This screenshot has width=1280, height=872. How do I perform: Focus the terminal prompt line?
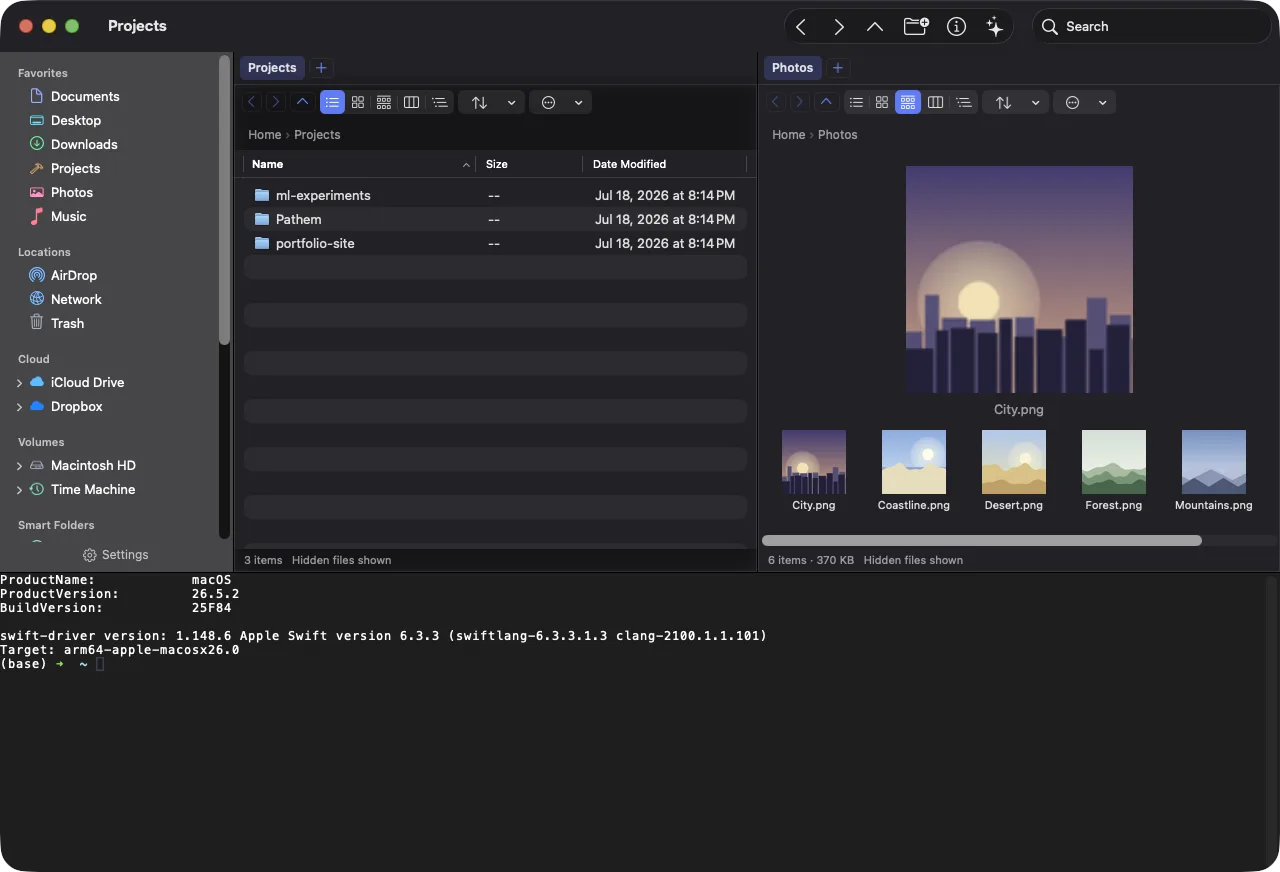(x=52, y=664)
